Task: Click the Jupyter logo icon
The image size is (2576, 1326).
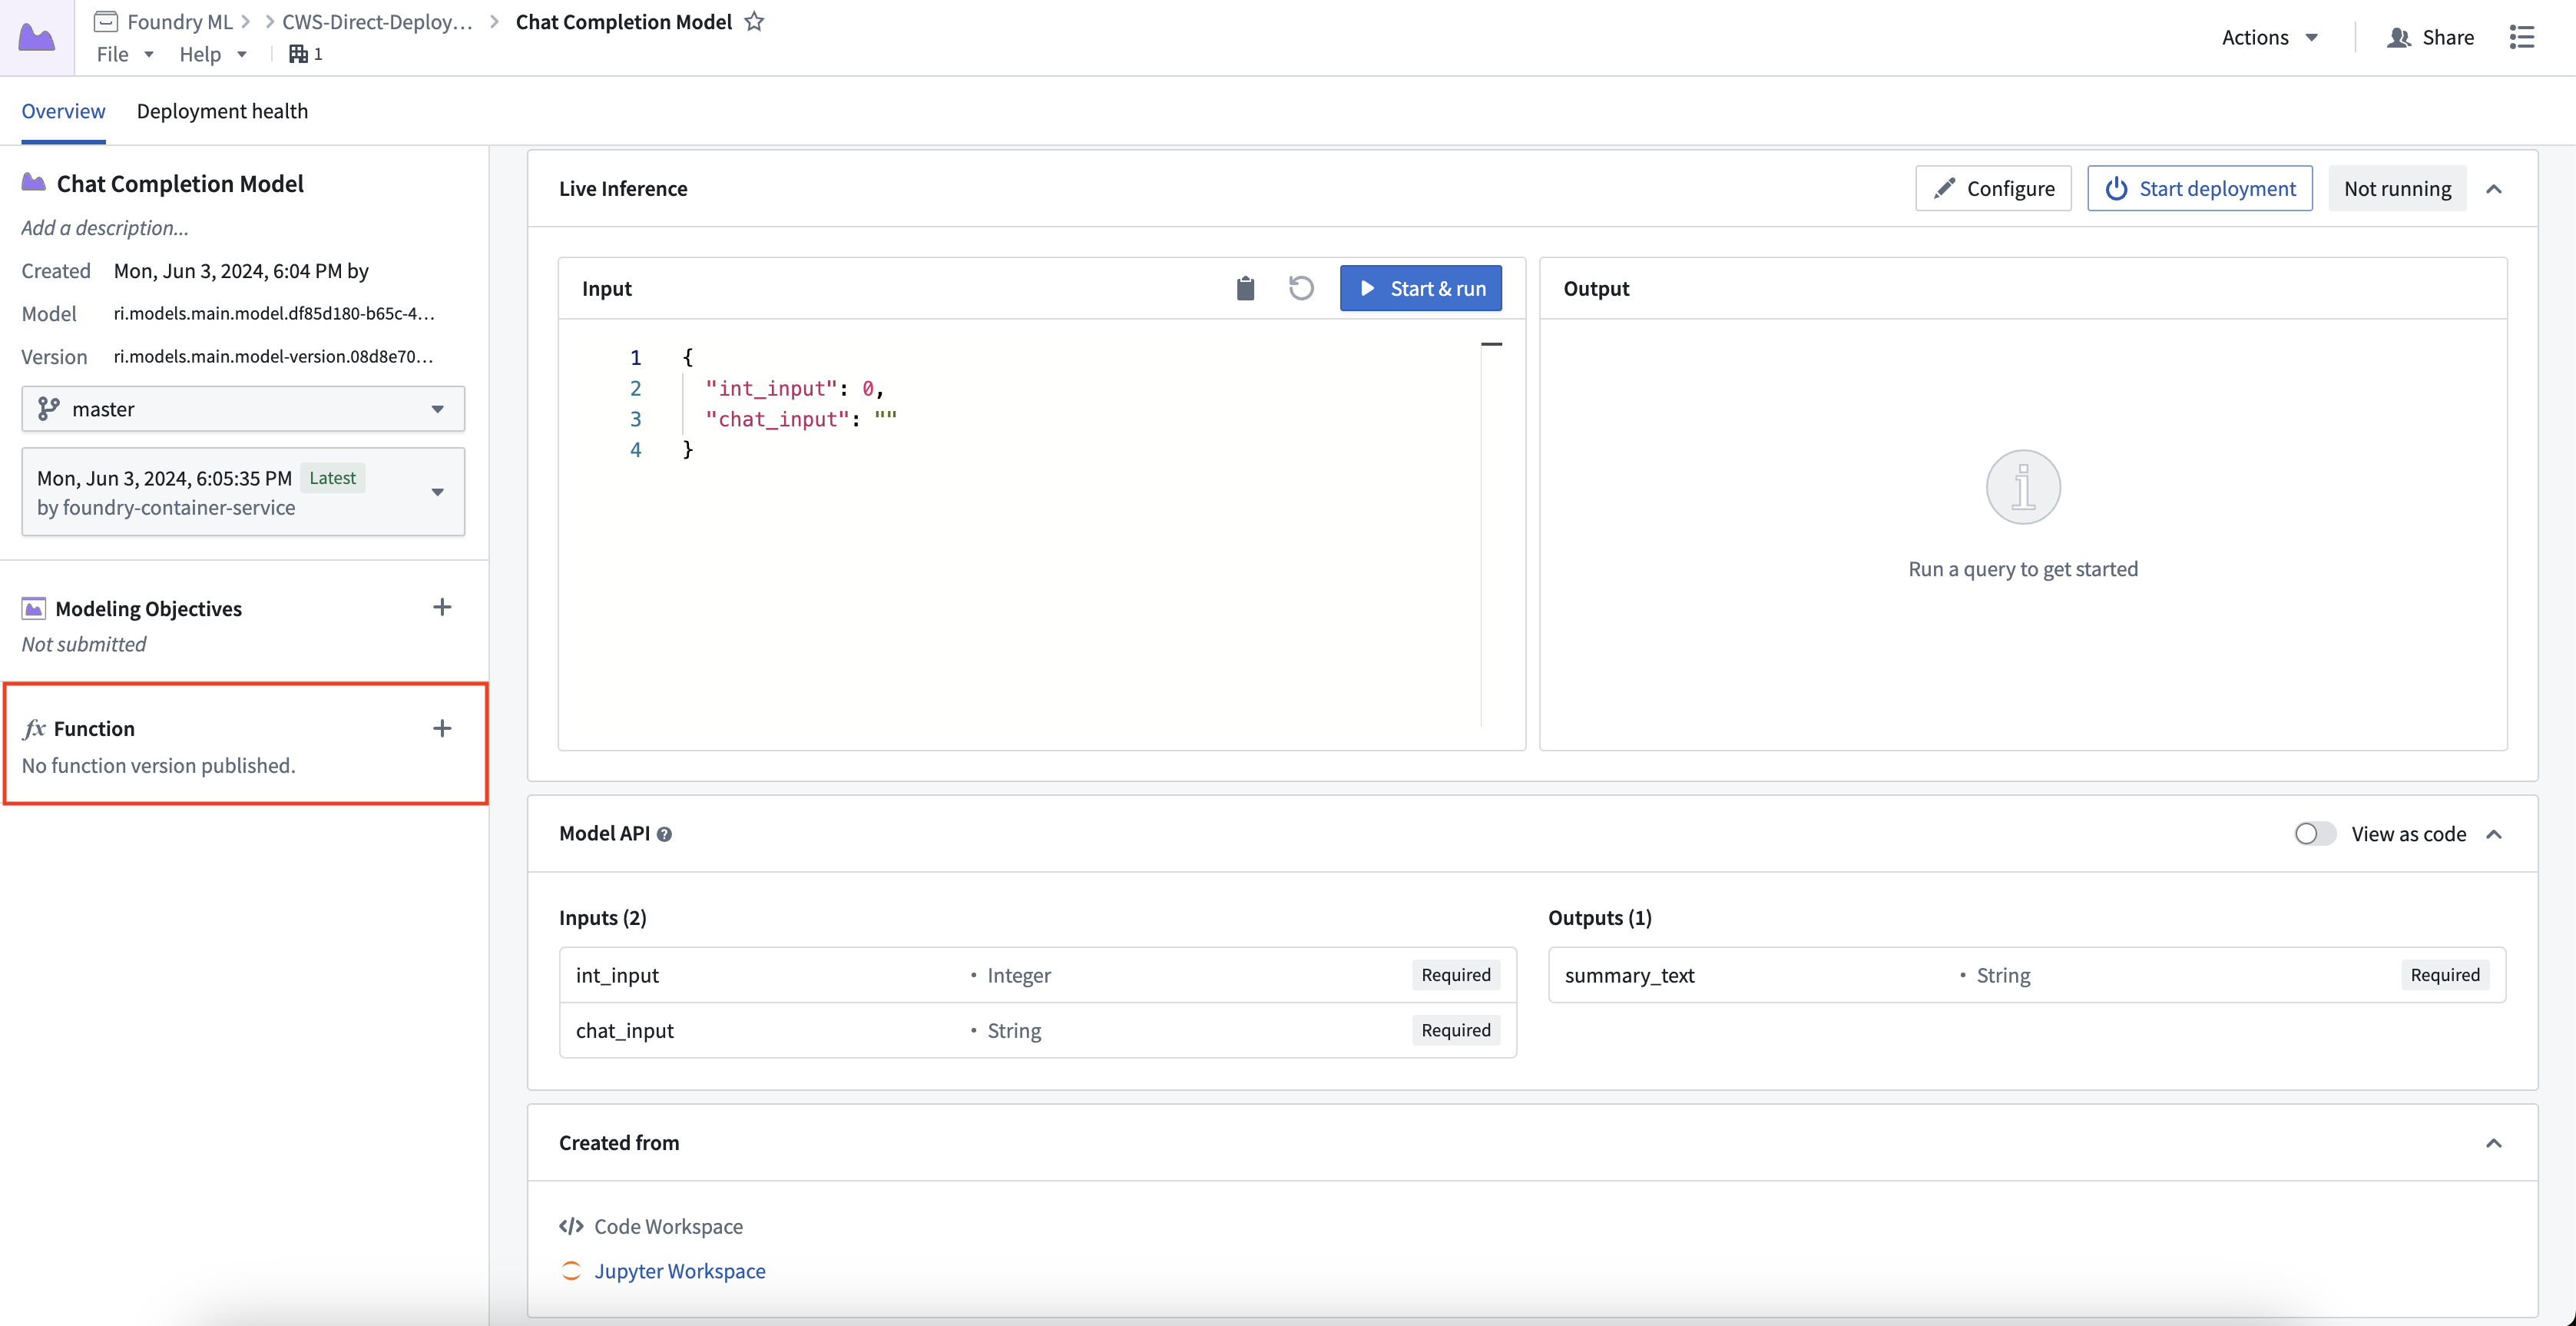Action: coord(571,1270)
